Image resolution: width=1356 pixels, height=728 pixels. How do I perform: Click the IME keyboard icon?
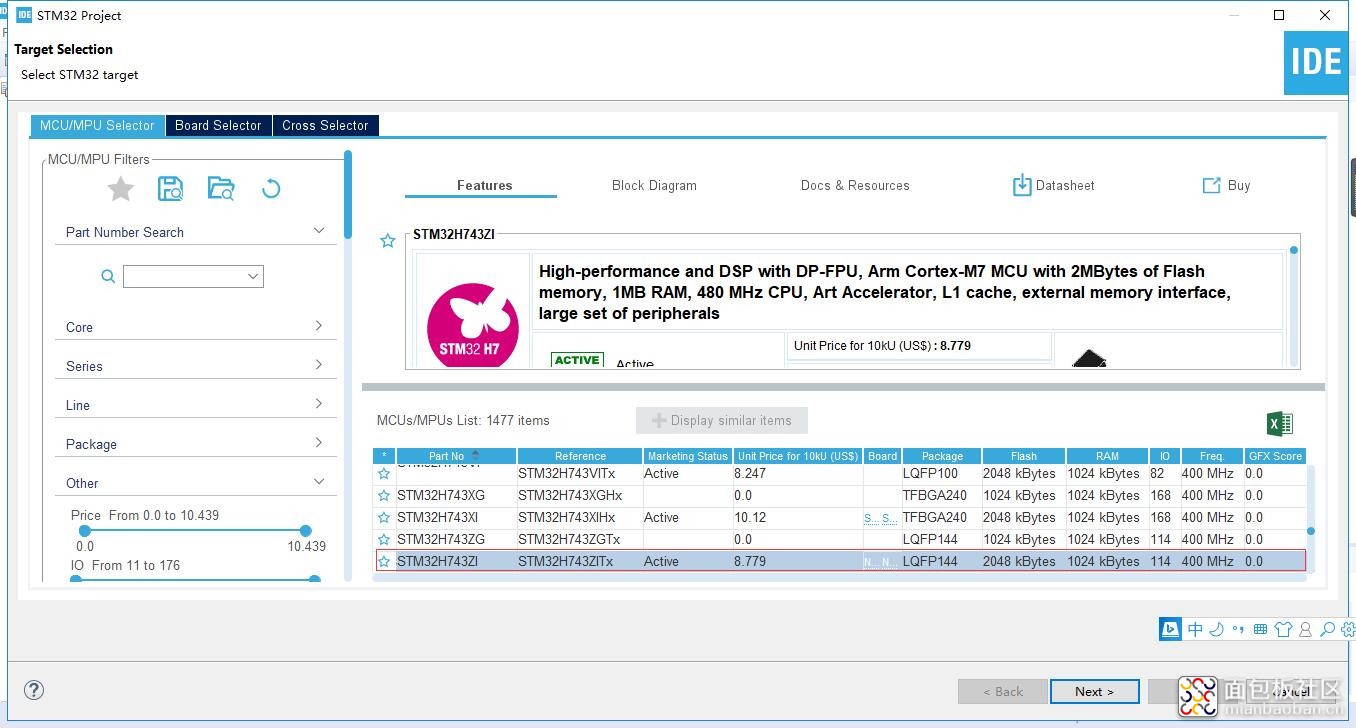(x=1261, y=629)
